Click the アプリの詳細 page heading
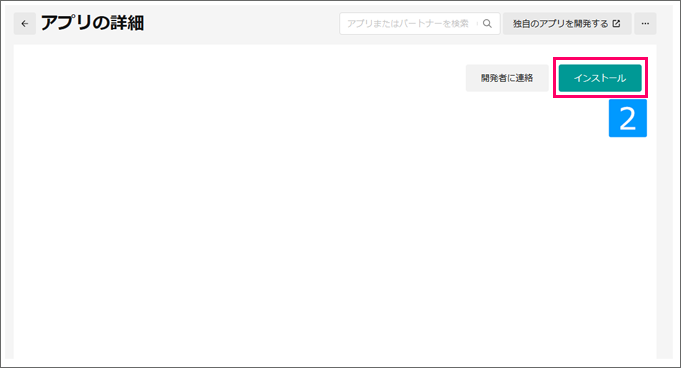Viewport: 681px width, 368px height. click(92, 23)
